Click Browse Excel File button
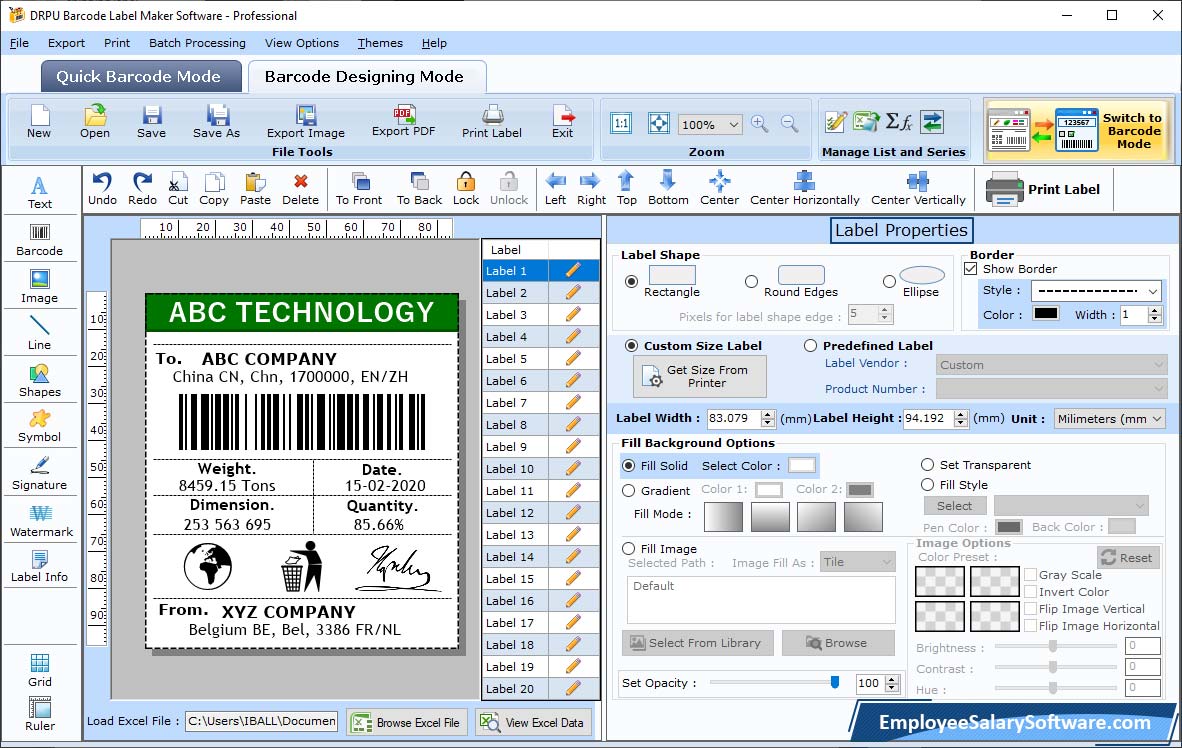Screen dimensions: 1182x748 (407, 722)
